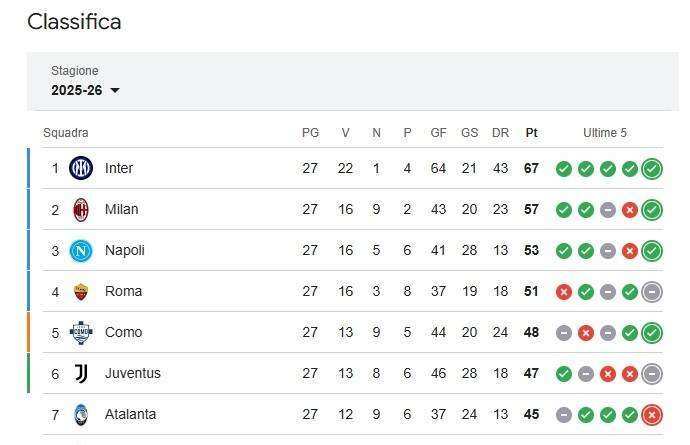The image size is (690, 445).
Task: Click the Juventus club logo
Action: point(81,373)
